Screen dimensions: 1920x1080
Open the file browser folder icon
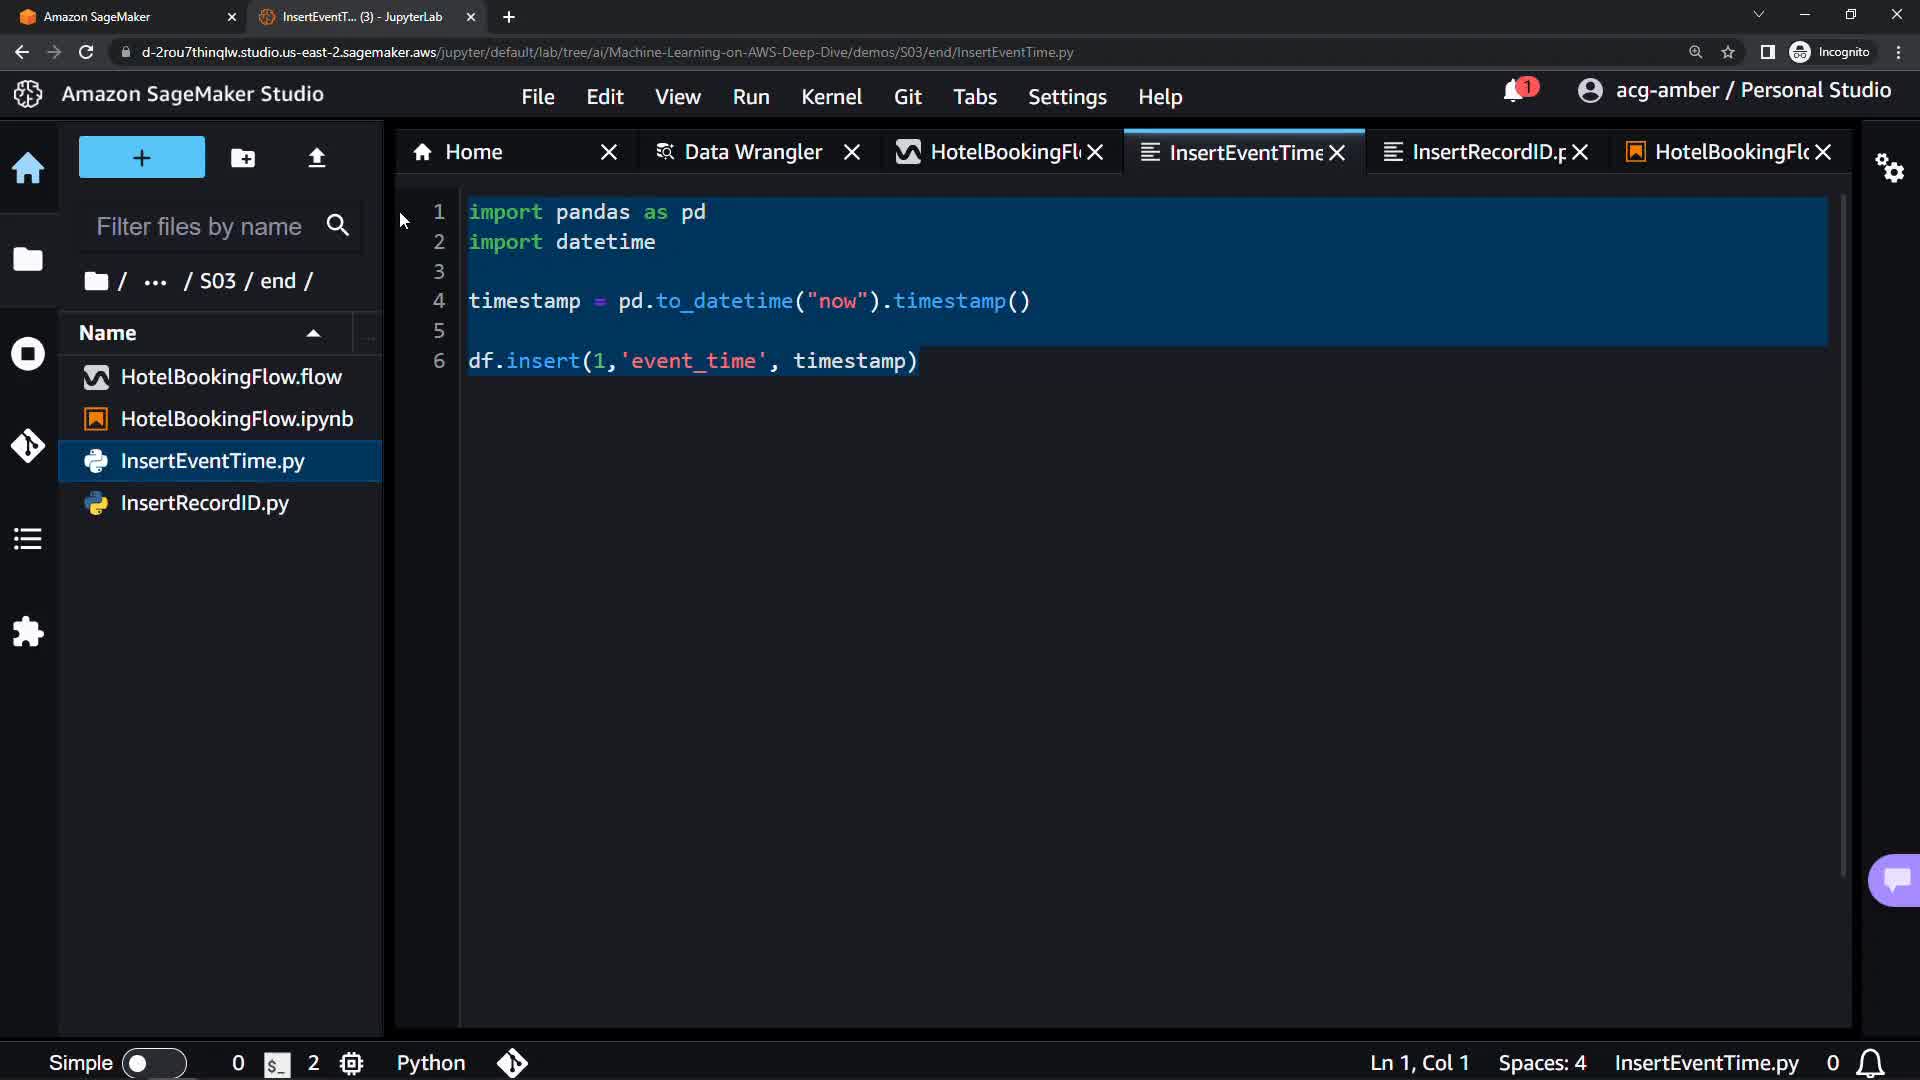[28, 260]
